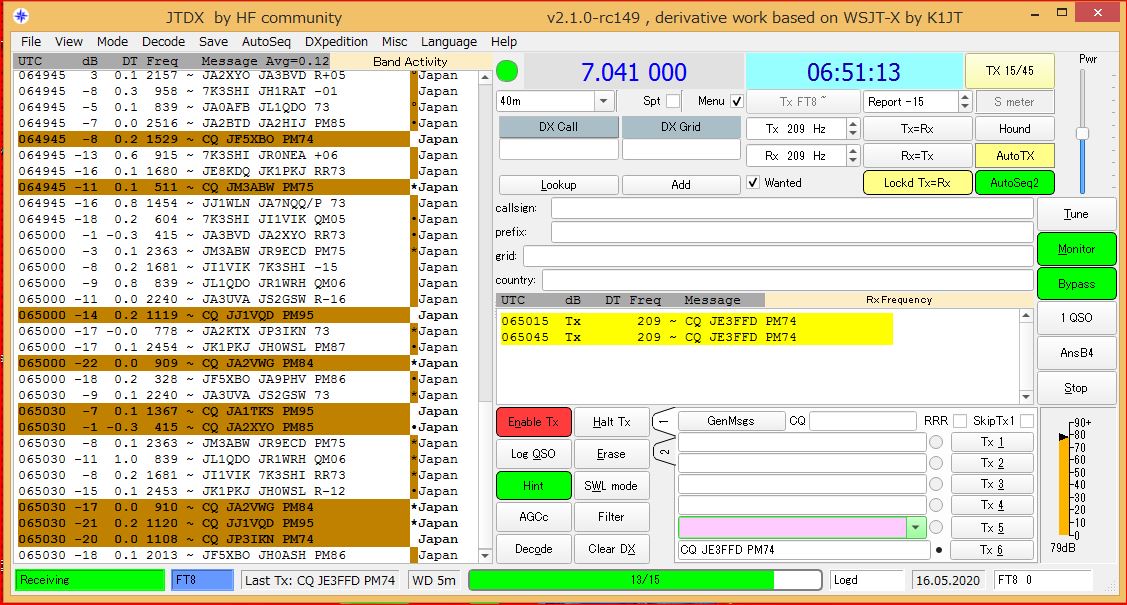Click into the DX Call input field

point(557,149)
